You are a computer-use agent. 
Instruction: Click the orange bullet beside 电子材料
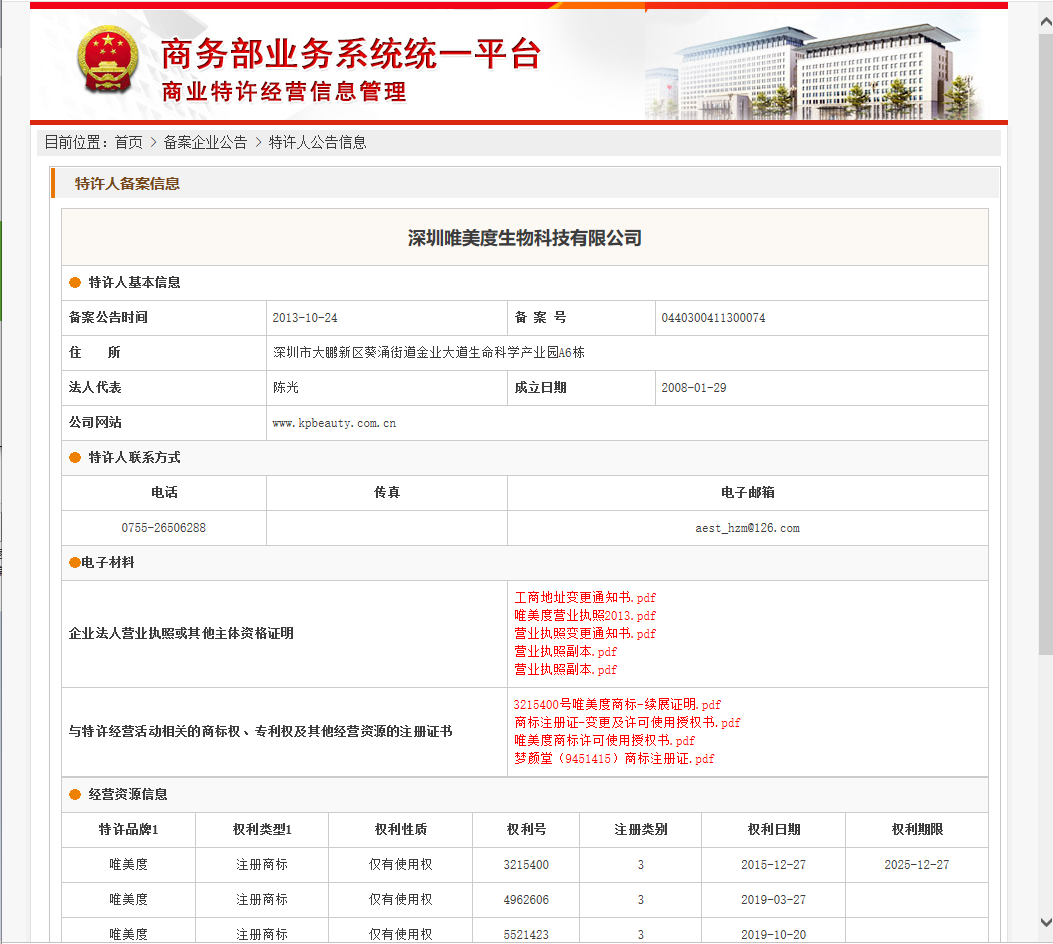(x=74, y=563)
